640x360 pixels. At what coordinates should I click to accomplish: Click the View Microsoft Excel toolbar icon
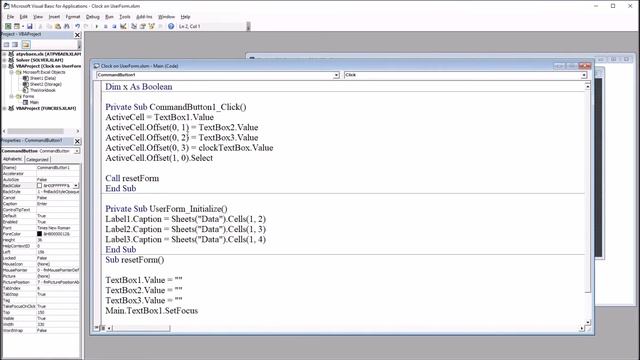pyautogui.click(x=8, y=26)
